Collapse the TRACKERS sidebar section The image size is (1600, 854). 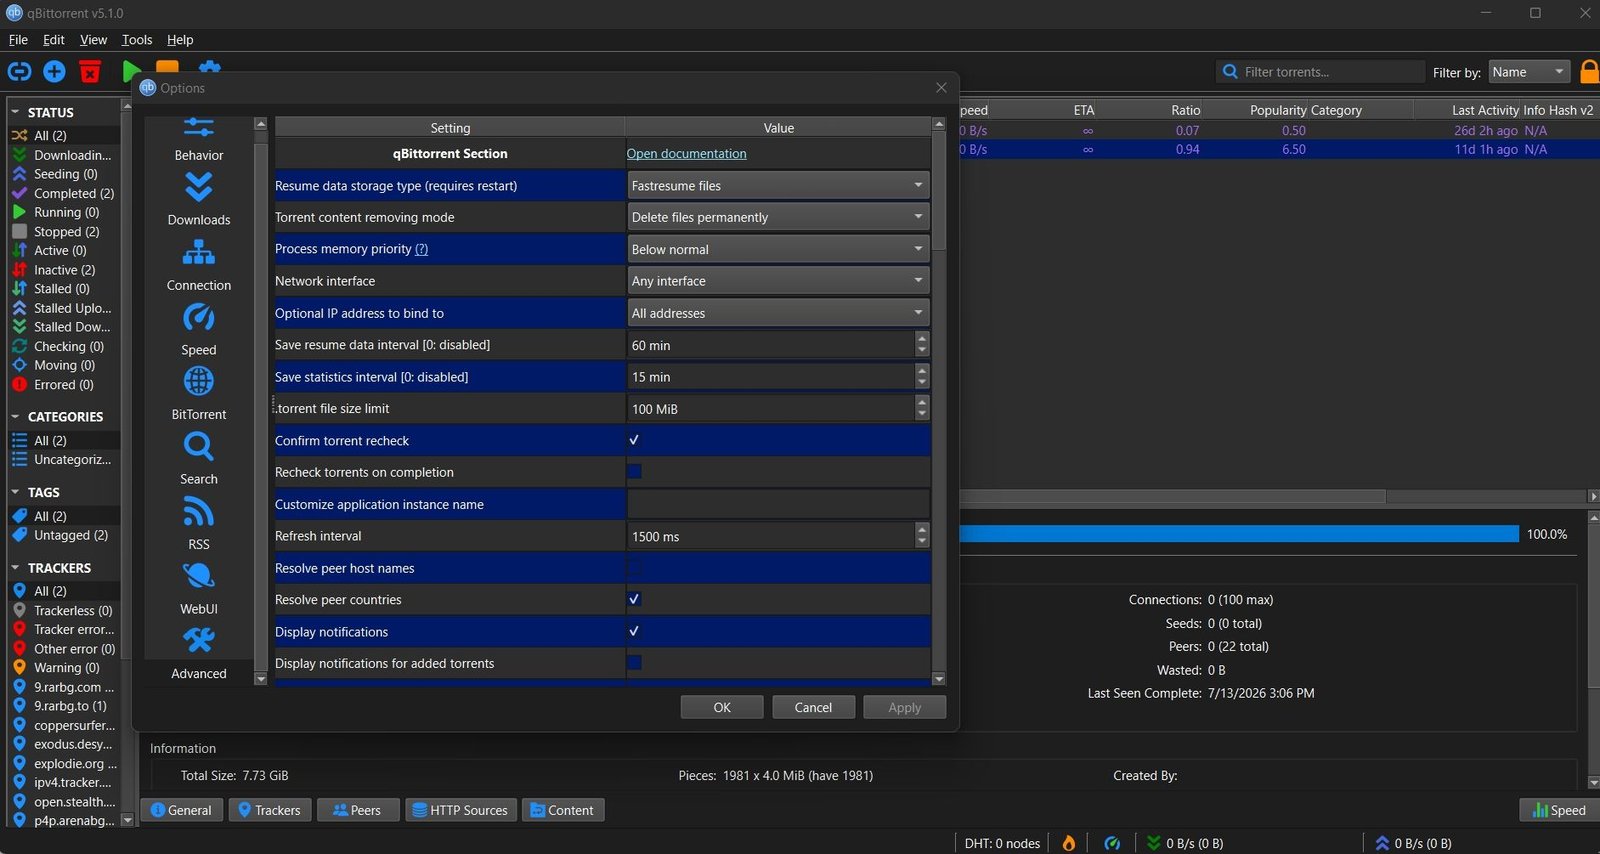click(15, 567)
